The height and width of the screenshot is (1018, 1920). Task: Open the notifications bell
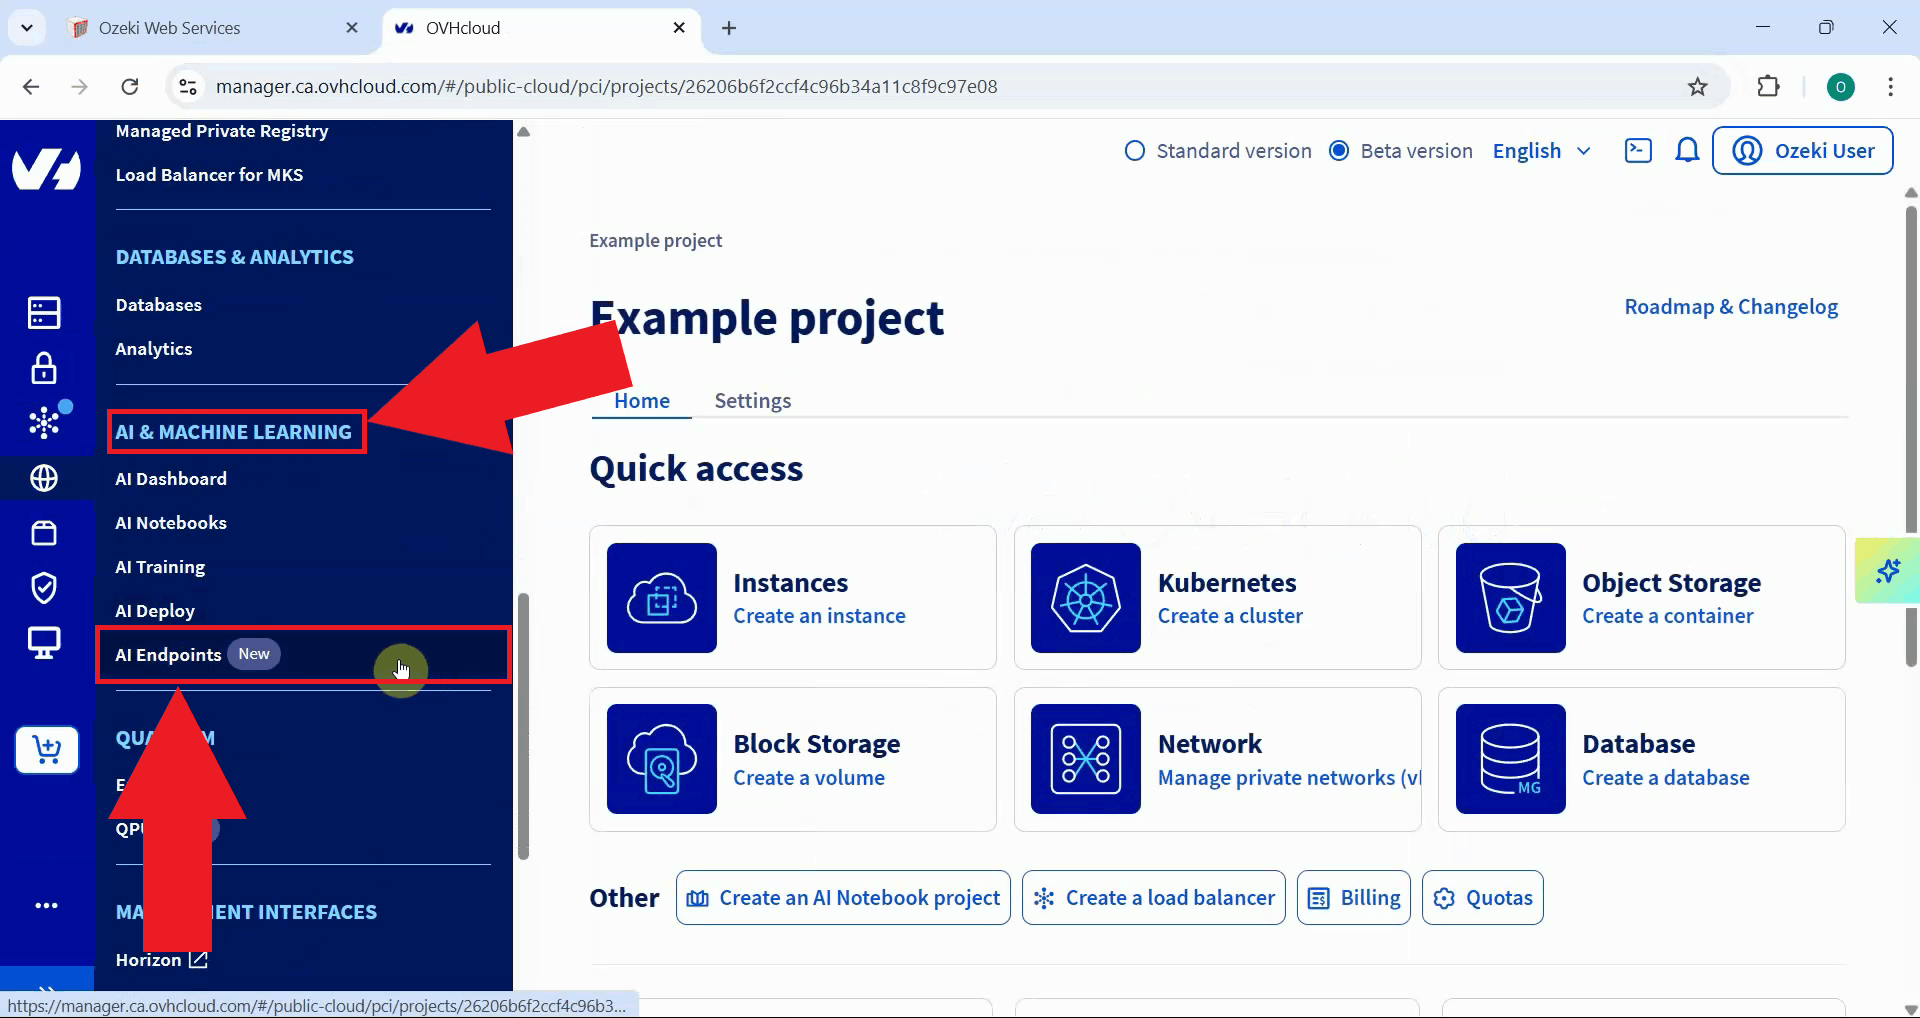[1687, 151]
